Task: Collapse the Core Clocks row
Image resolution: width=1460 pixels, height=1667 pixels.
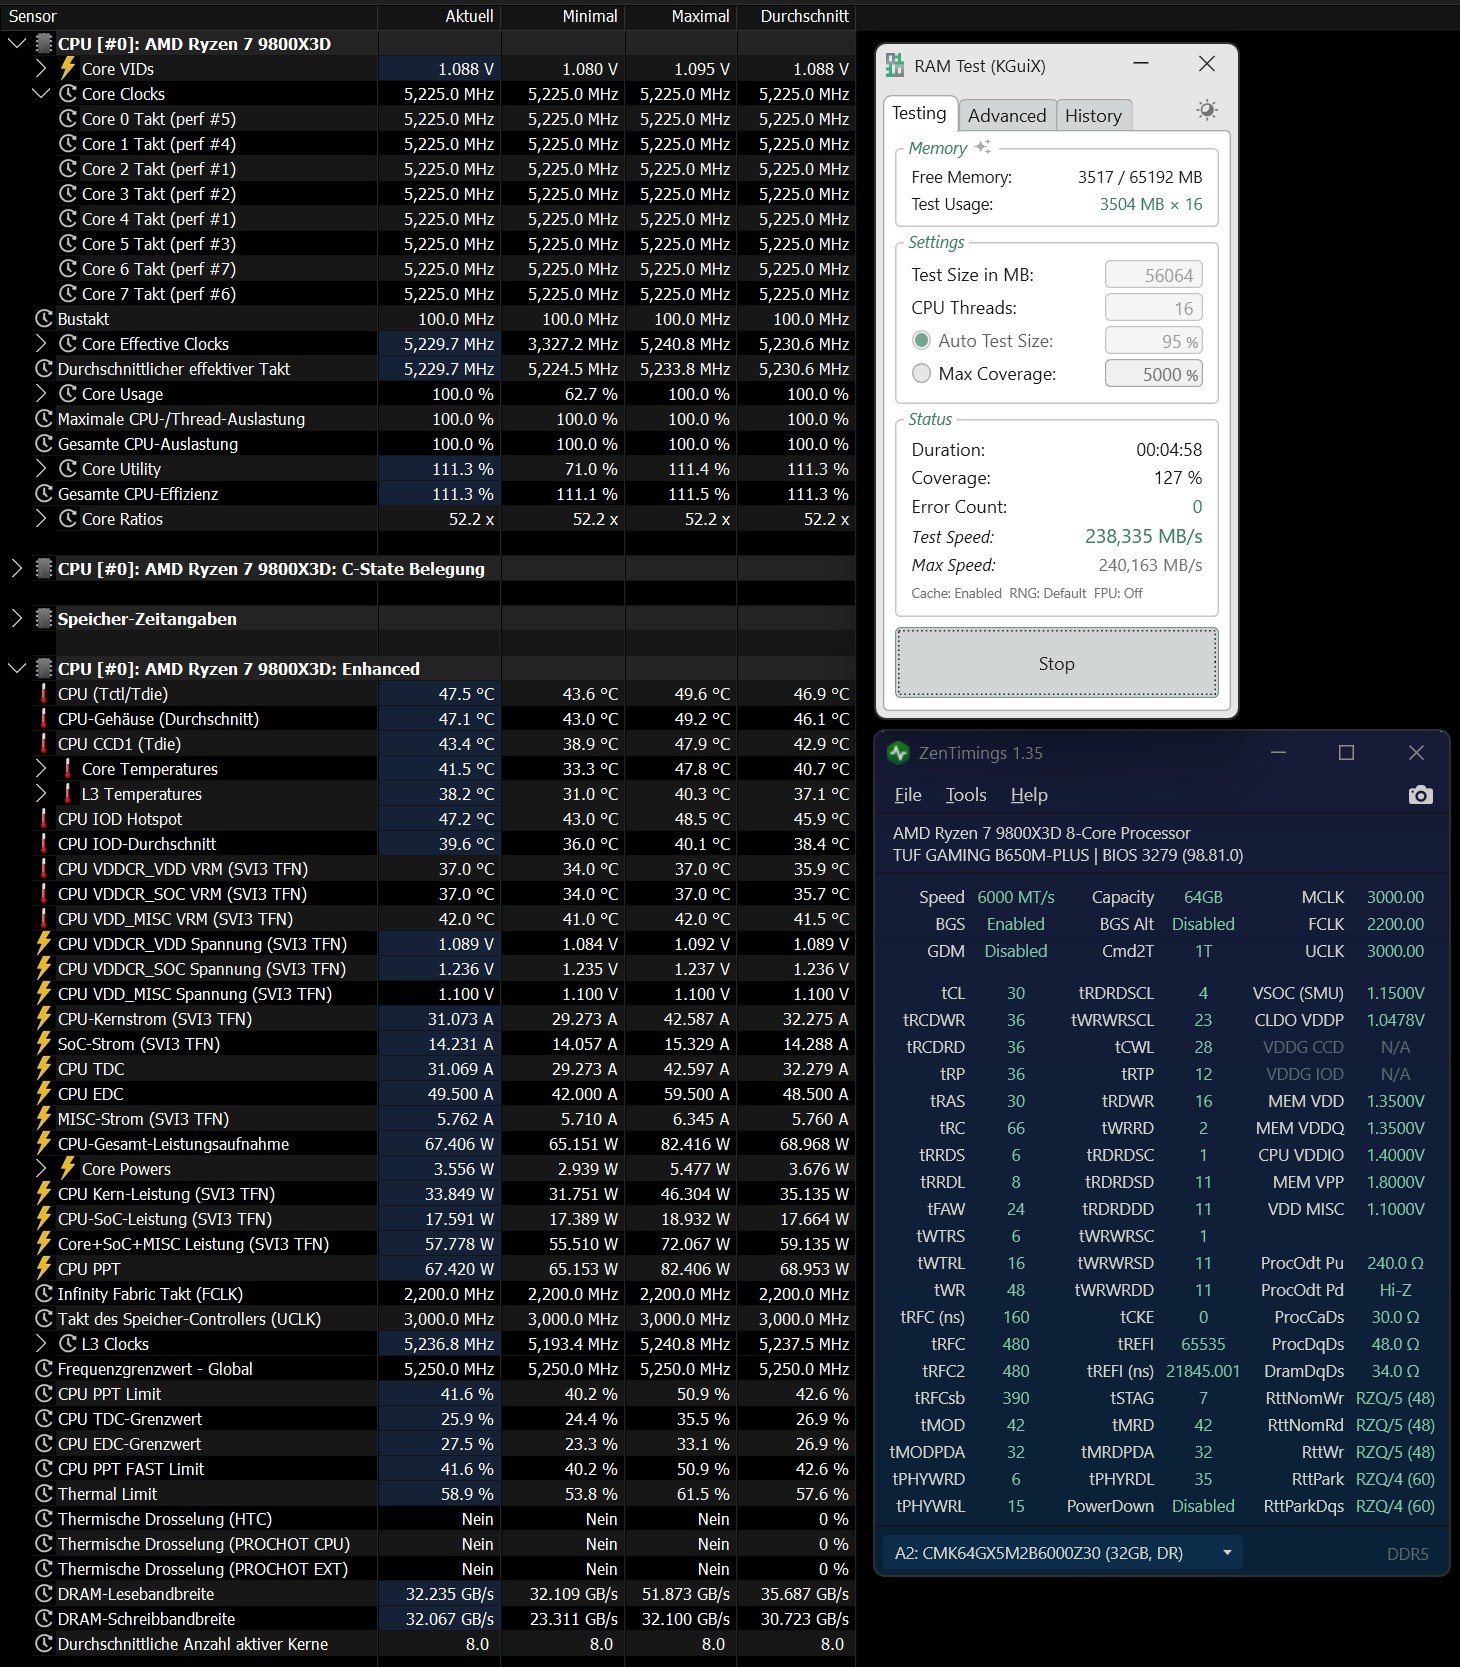Action: (41, 94)
